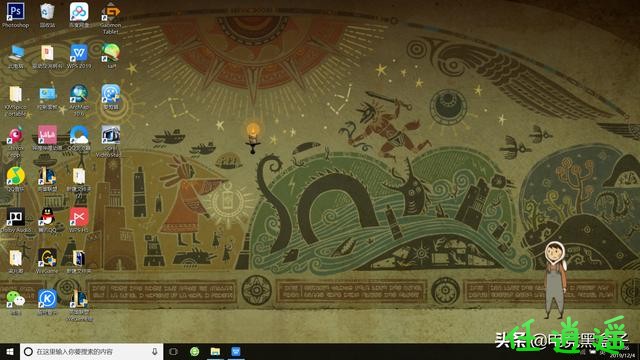Open File Explorer from the taskbar

(x=215, y=351)
